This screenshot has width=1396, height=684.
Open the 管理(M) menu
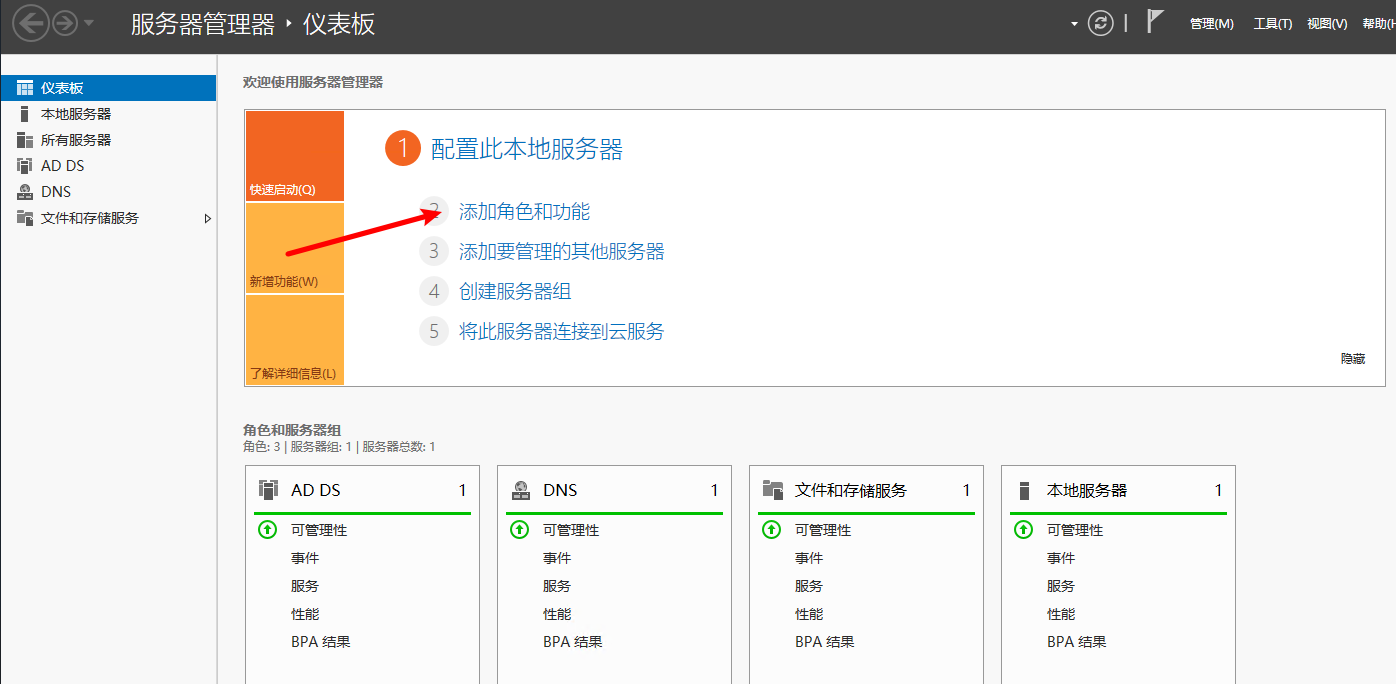[1211, 24]
